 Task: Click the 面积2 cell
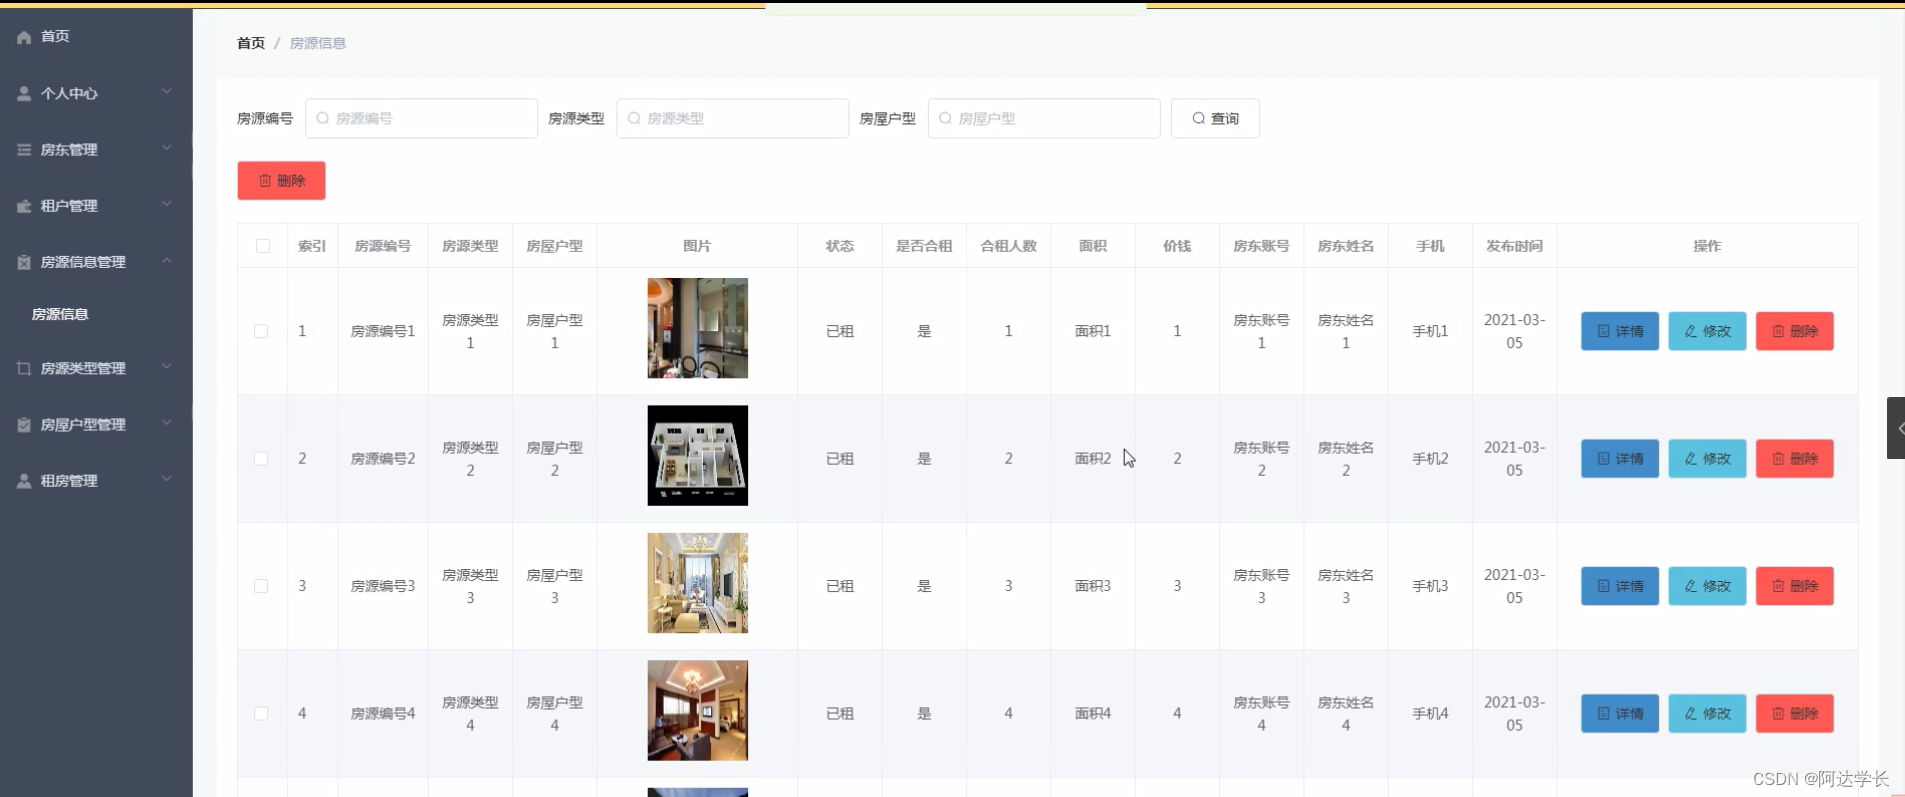[x=1093, y=458]
